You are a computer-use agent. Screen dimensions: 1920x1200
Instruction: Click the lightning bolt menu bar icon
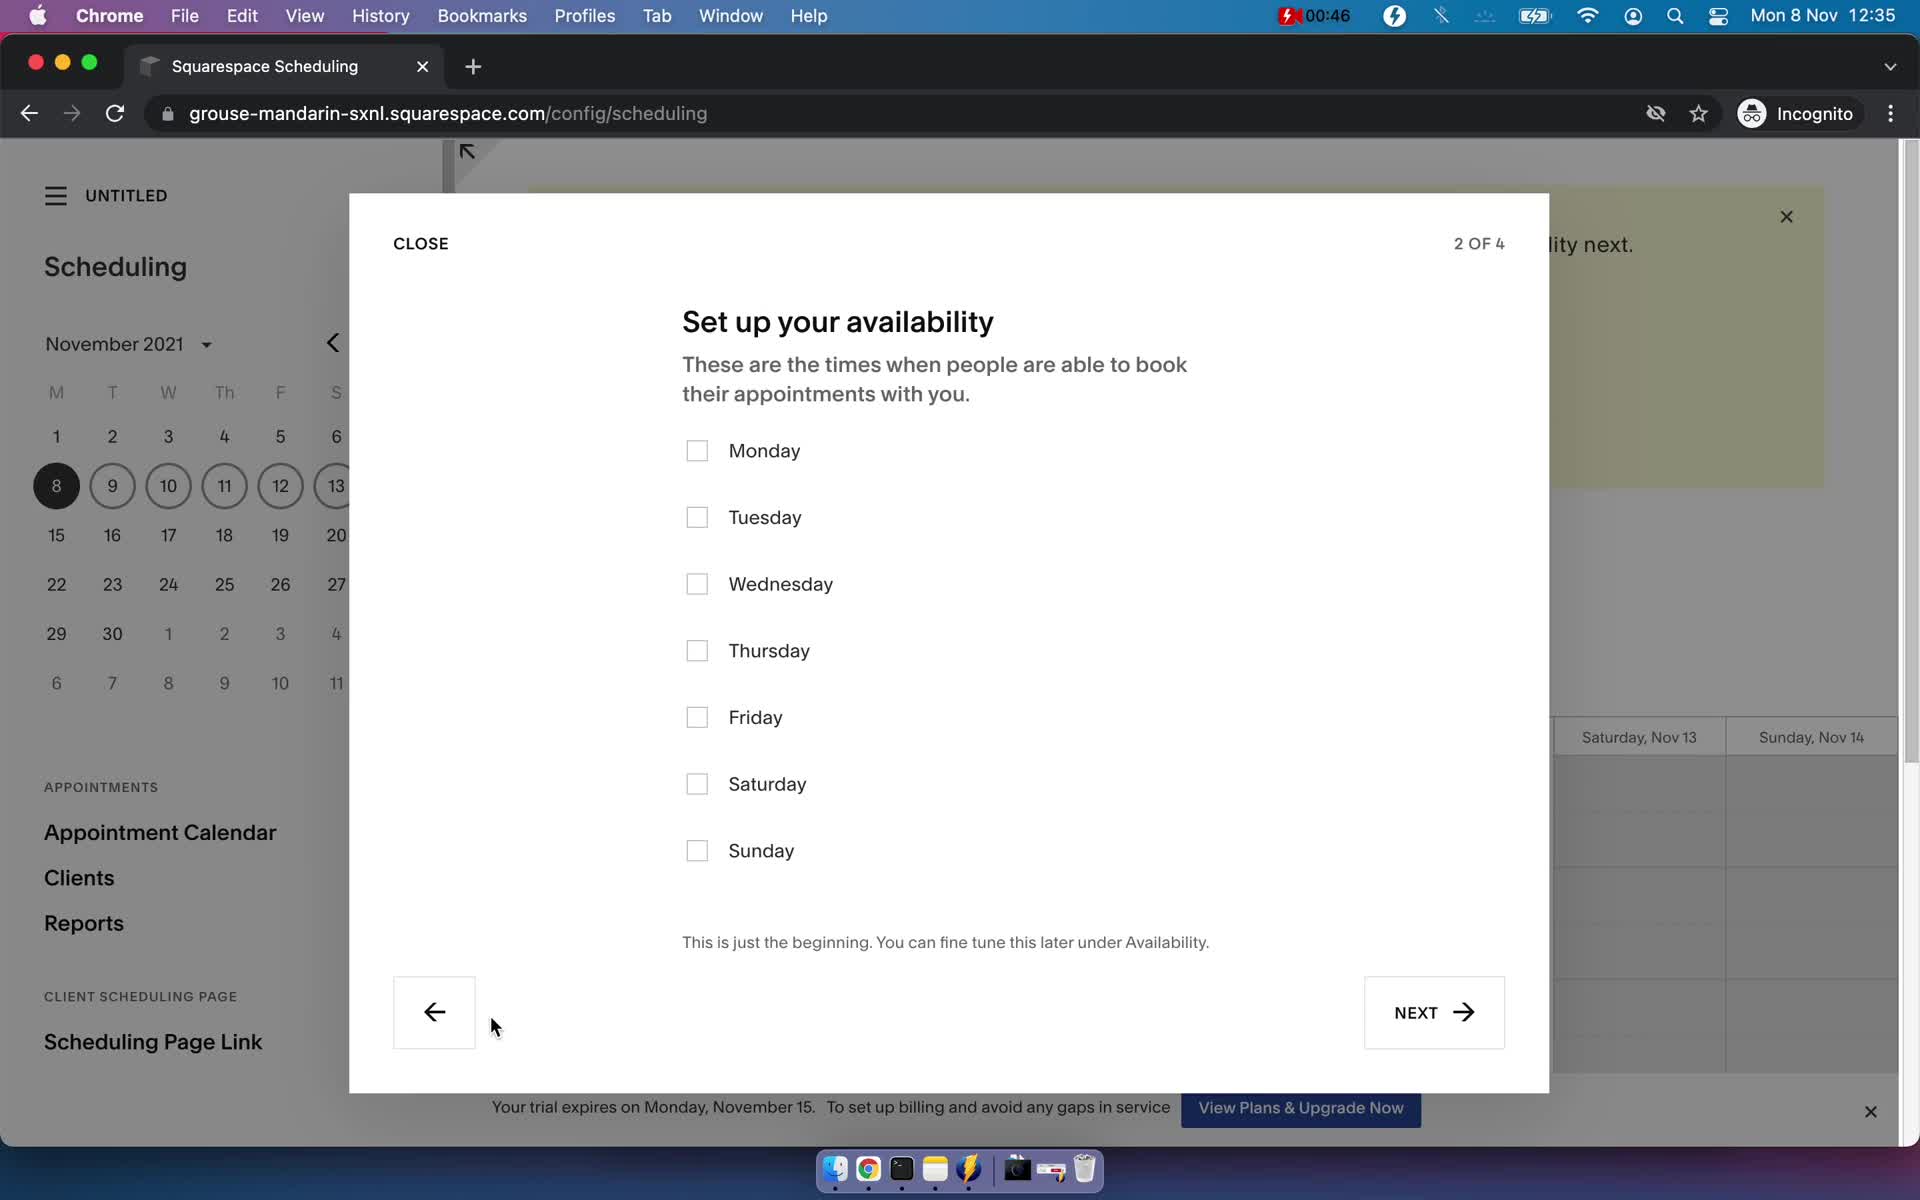tap(1395, 16)
